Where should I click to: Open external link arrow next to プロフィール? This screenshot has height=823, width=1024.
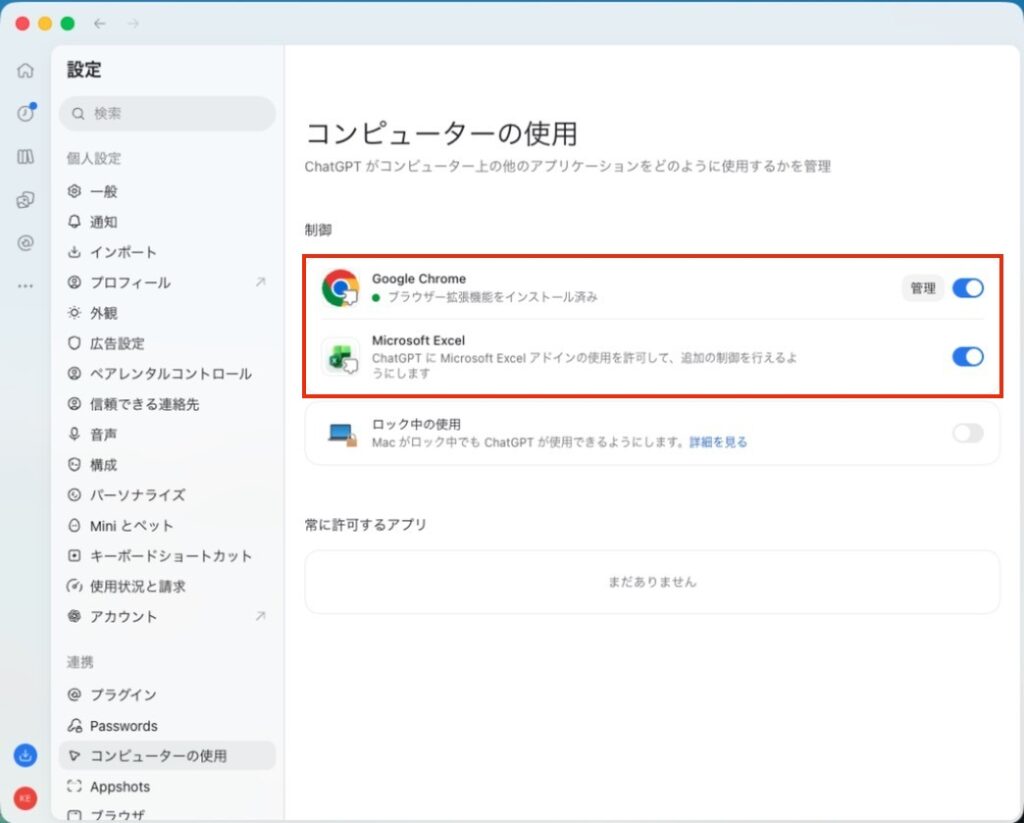click(x=261, y=282)
